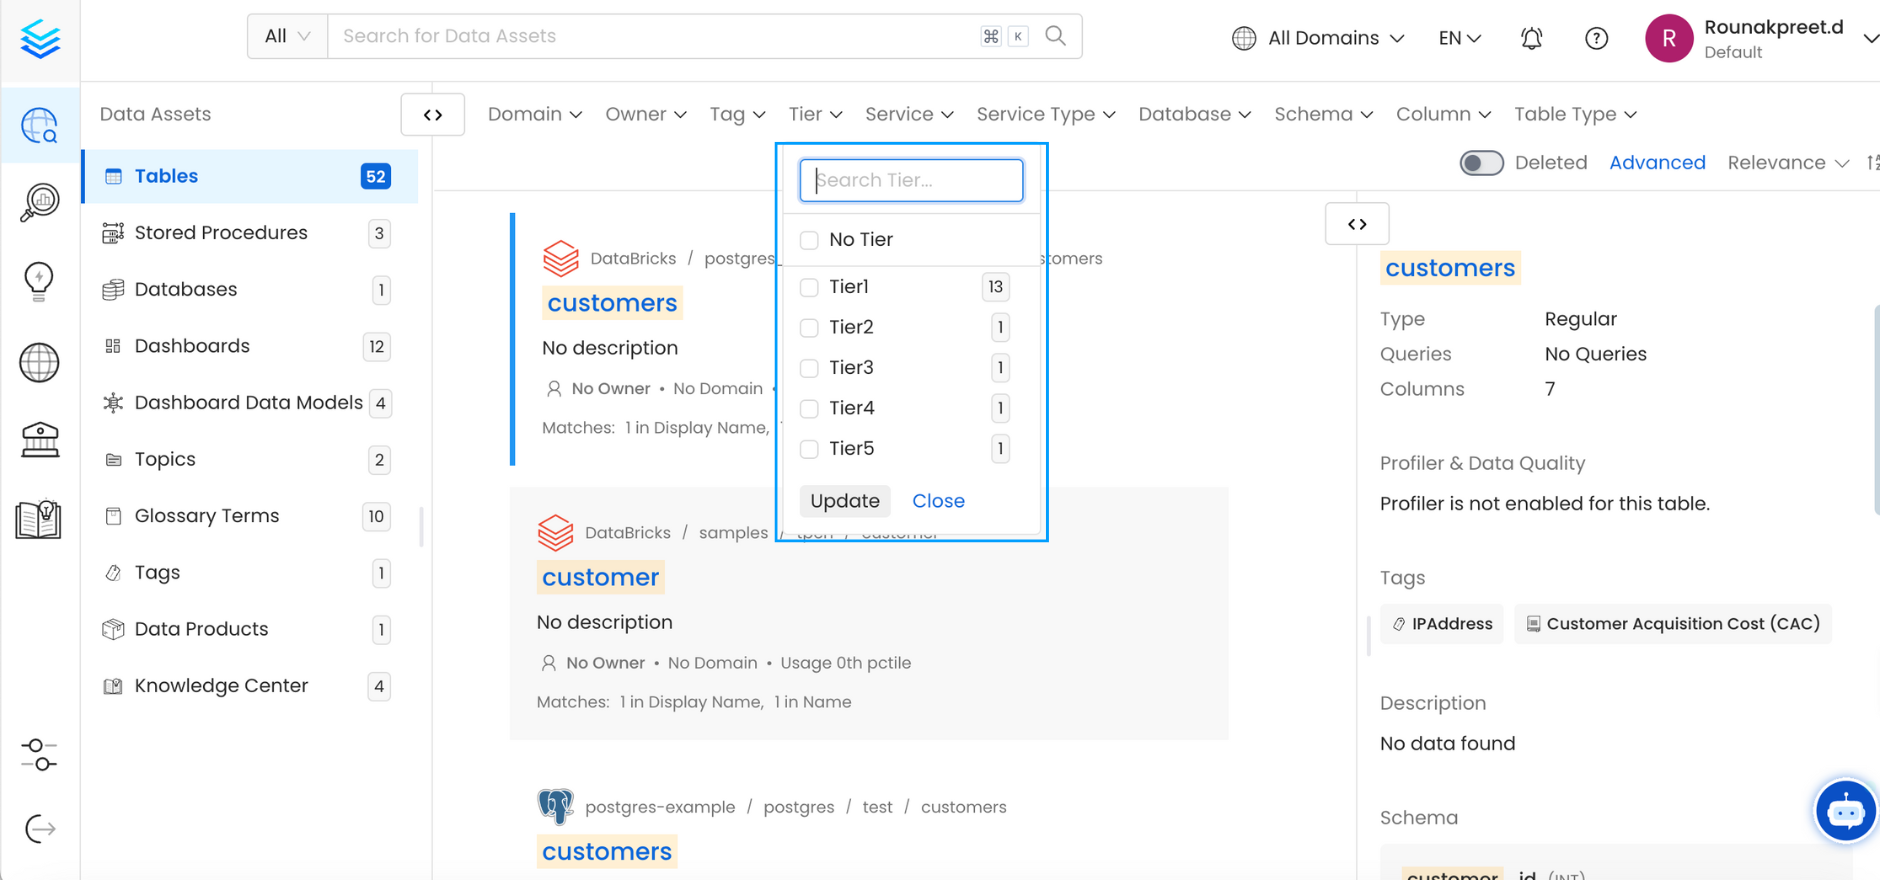
Task: Open the Governance bank building sidebar icon
Action: tap(39, 439)
